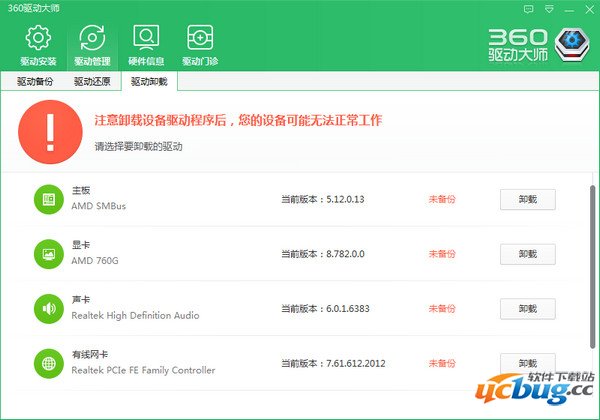Click the green 主板 motherboard icon
Screen dimensions: 600x420
(49, 199)
